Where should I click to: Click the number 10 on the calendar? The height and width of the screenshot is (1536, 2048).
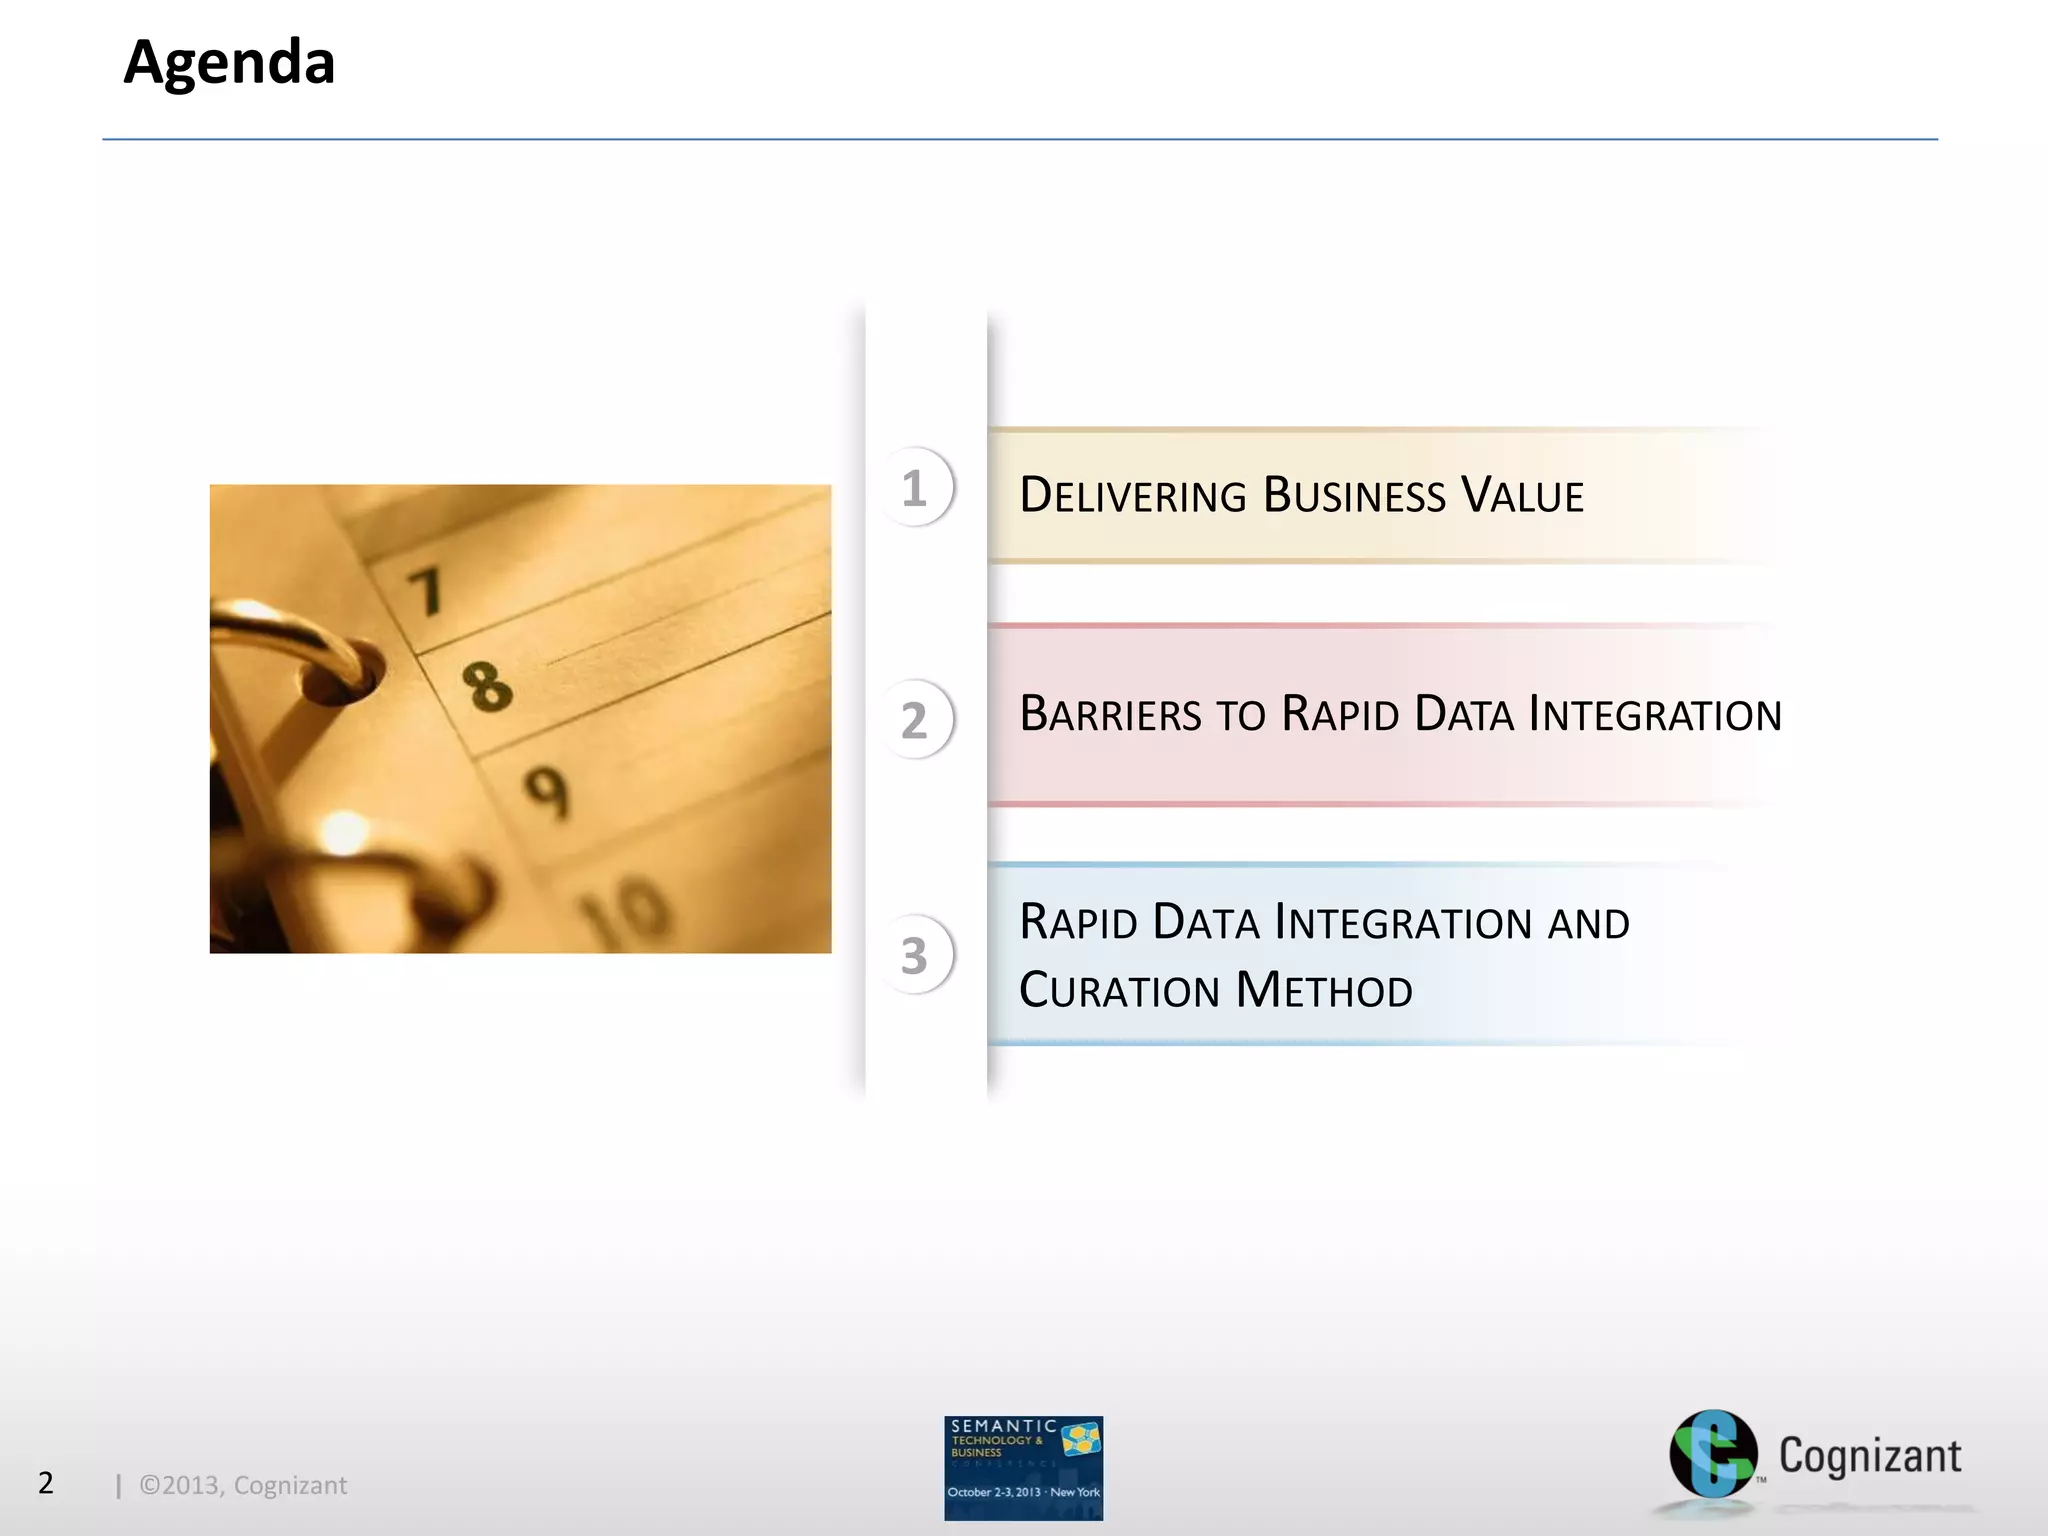coord(626,911)
